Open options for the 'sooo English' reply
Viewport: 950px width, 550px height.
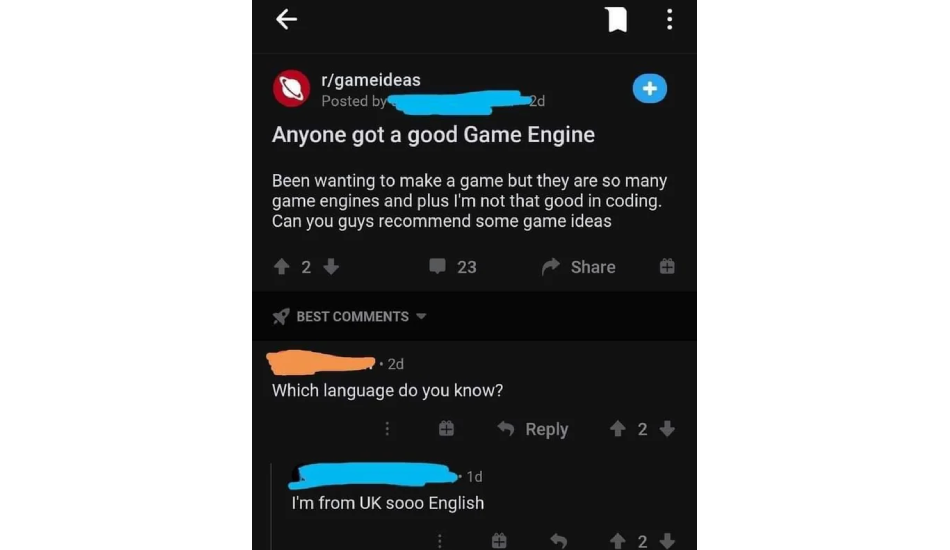point(440,540)
